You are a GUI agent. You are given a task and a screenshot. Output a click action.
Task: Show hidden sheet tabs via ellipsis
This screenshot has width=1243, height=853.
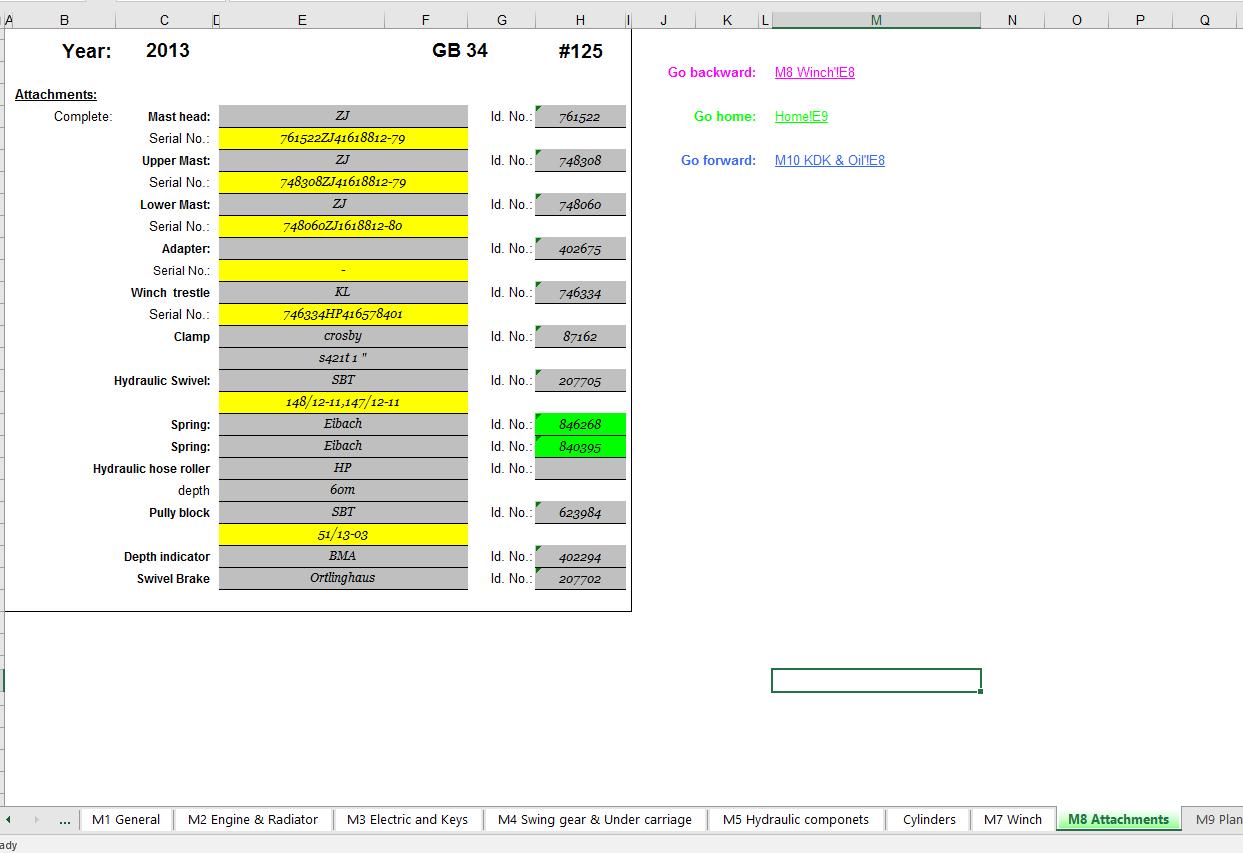(x=65, y=819)
